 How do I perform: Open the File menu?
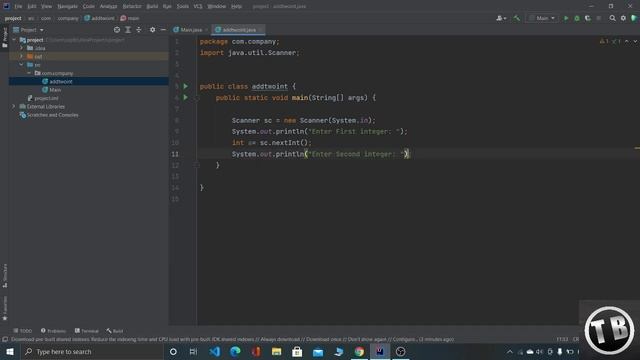[x=18, y=7]
